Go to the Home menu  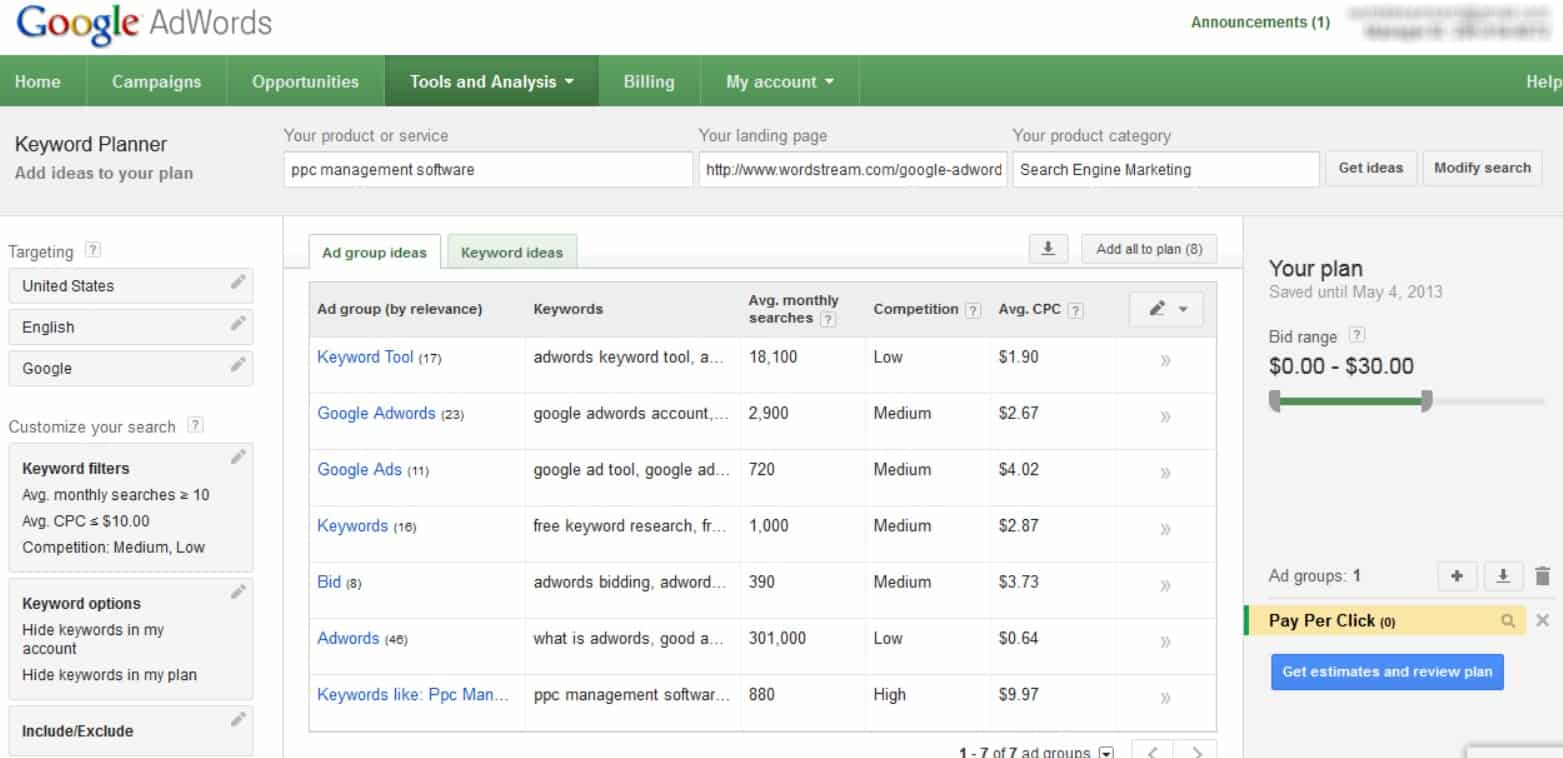[x=38, y=82]
